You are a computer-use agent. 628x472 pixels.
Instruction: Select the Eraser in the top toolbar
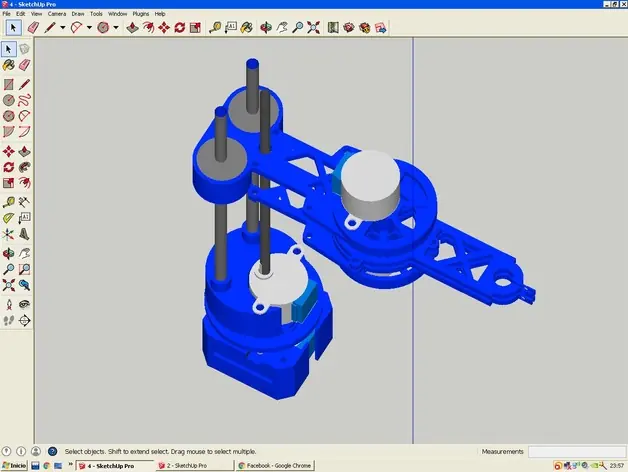[x=33, y=28]
